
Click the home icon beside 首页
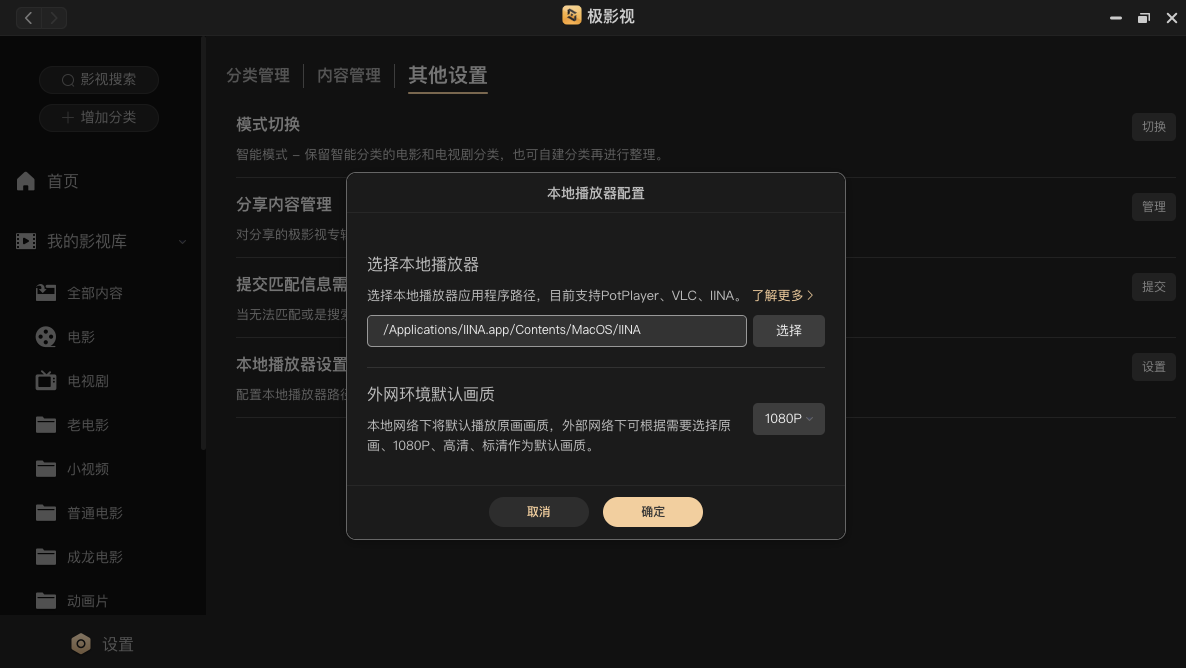coord(26,181)
